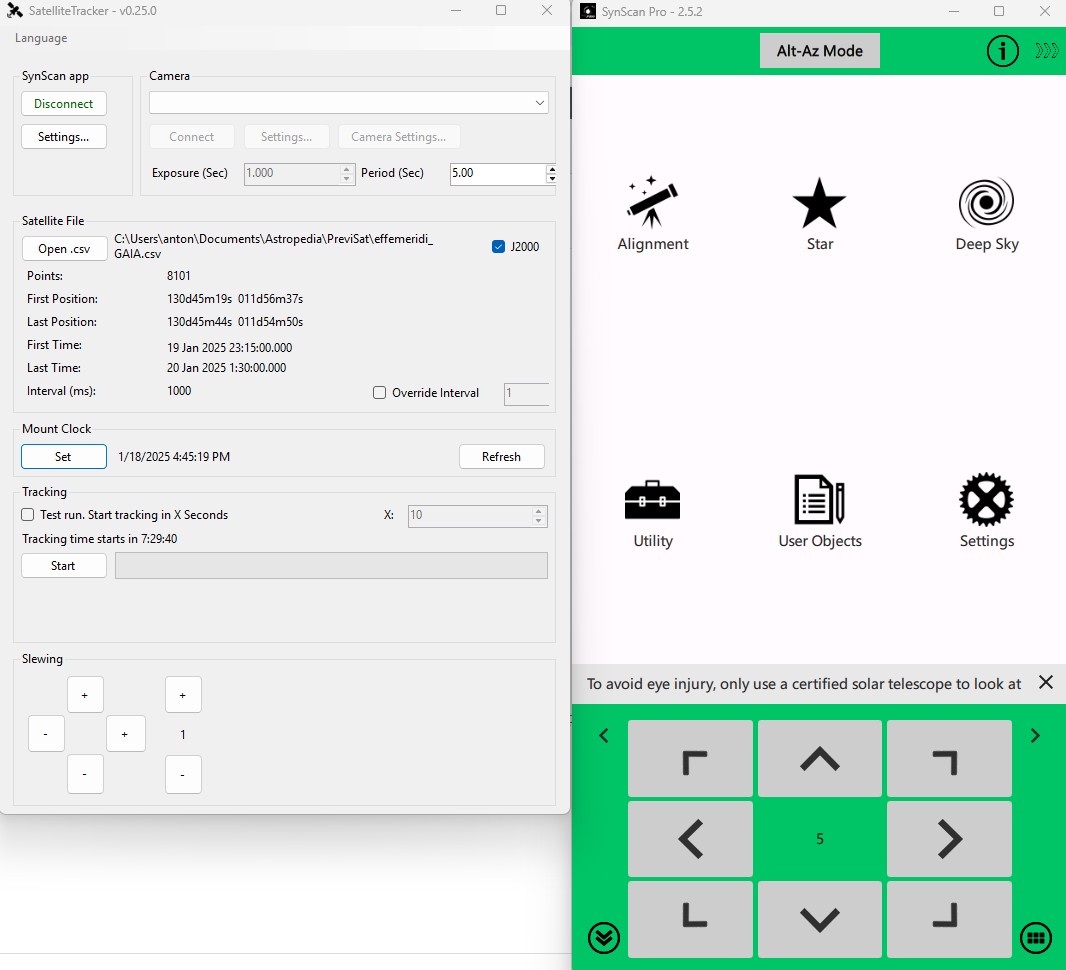The height and width of the screenshot is (970, 1066).
Task: Collapse slew pad with double-chevron circle icon
Action: click(604, 938)
